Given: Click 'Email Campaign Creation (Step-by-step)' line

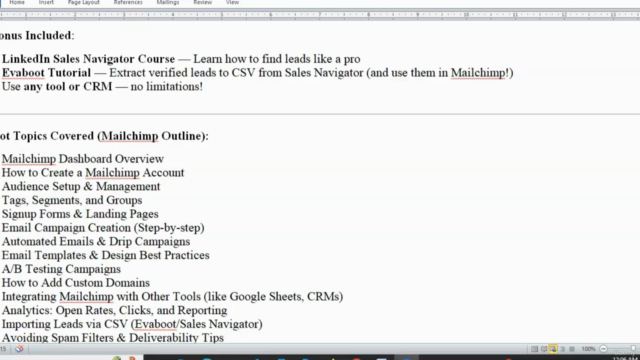Looking at the screenshot, I should 103,228.
